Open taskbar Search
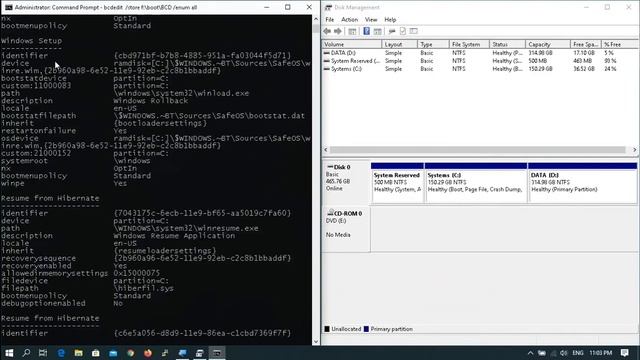This screenshot has height=360, width=640. tap(27, 353)
